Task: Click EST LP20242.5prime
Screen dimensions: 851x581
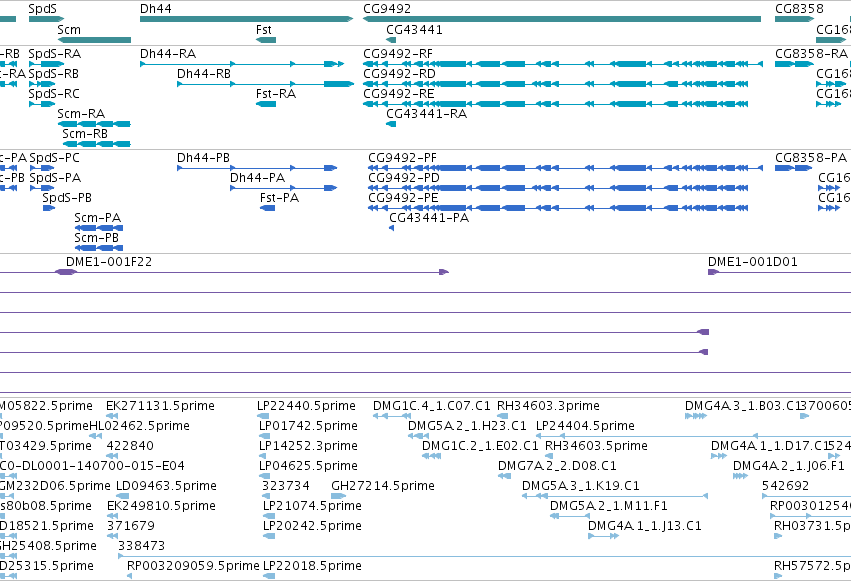Action: pos(269,537)
